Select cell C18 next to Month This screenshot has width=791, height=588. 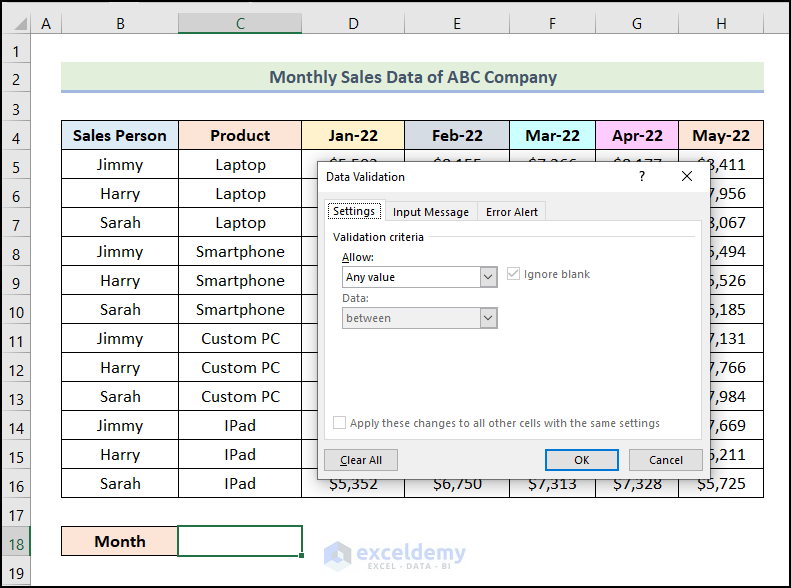pyautogui.click(x=240, y=541)
